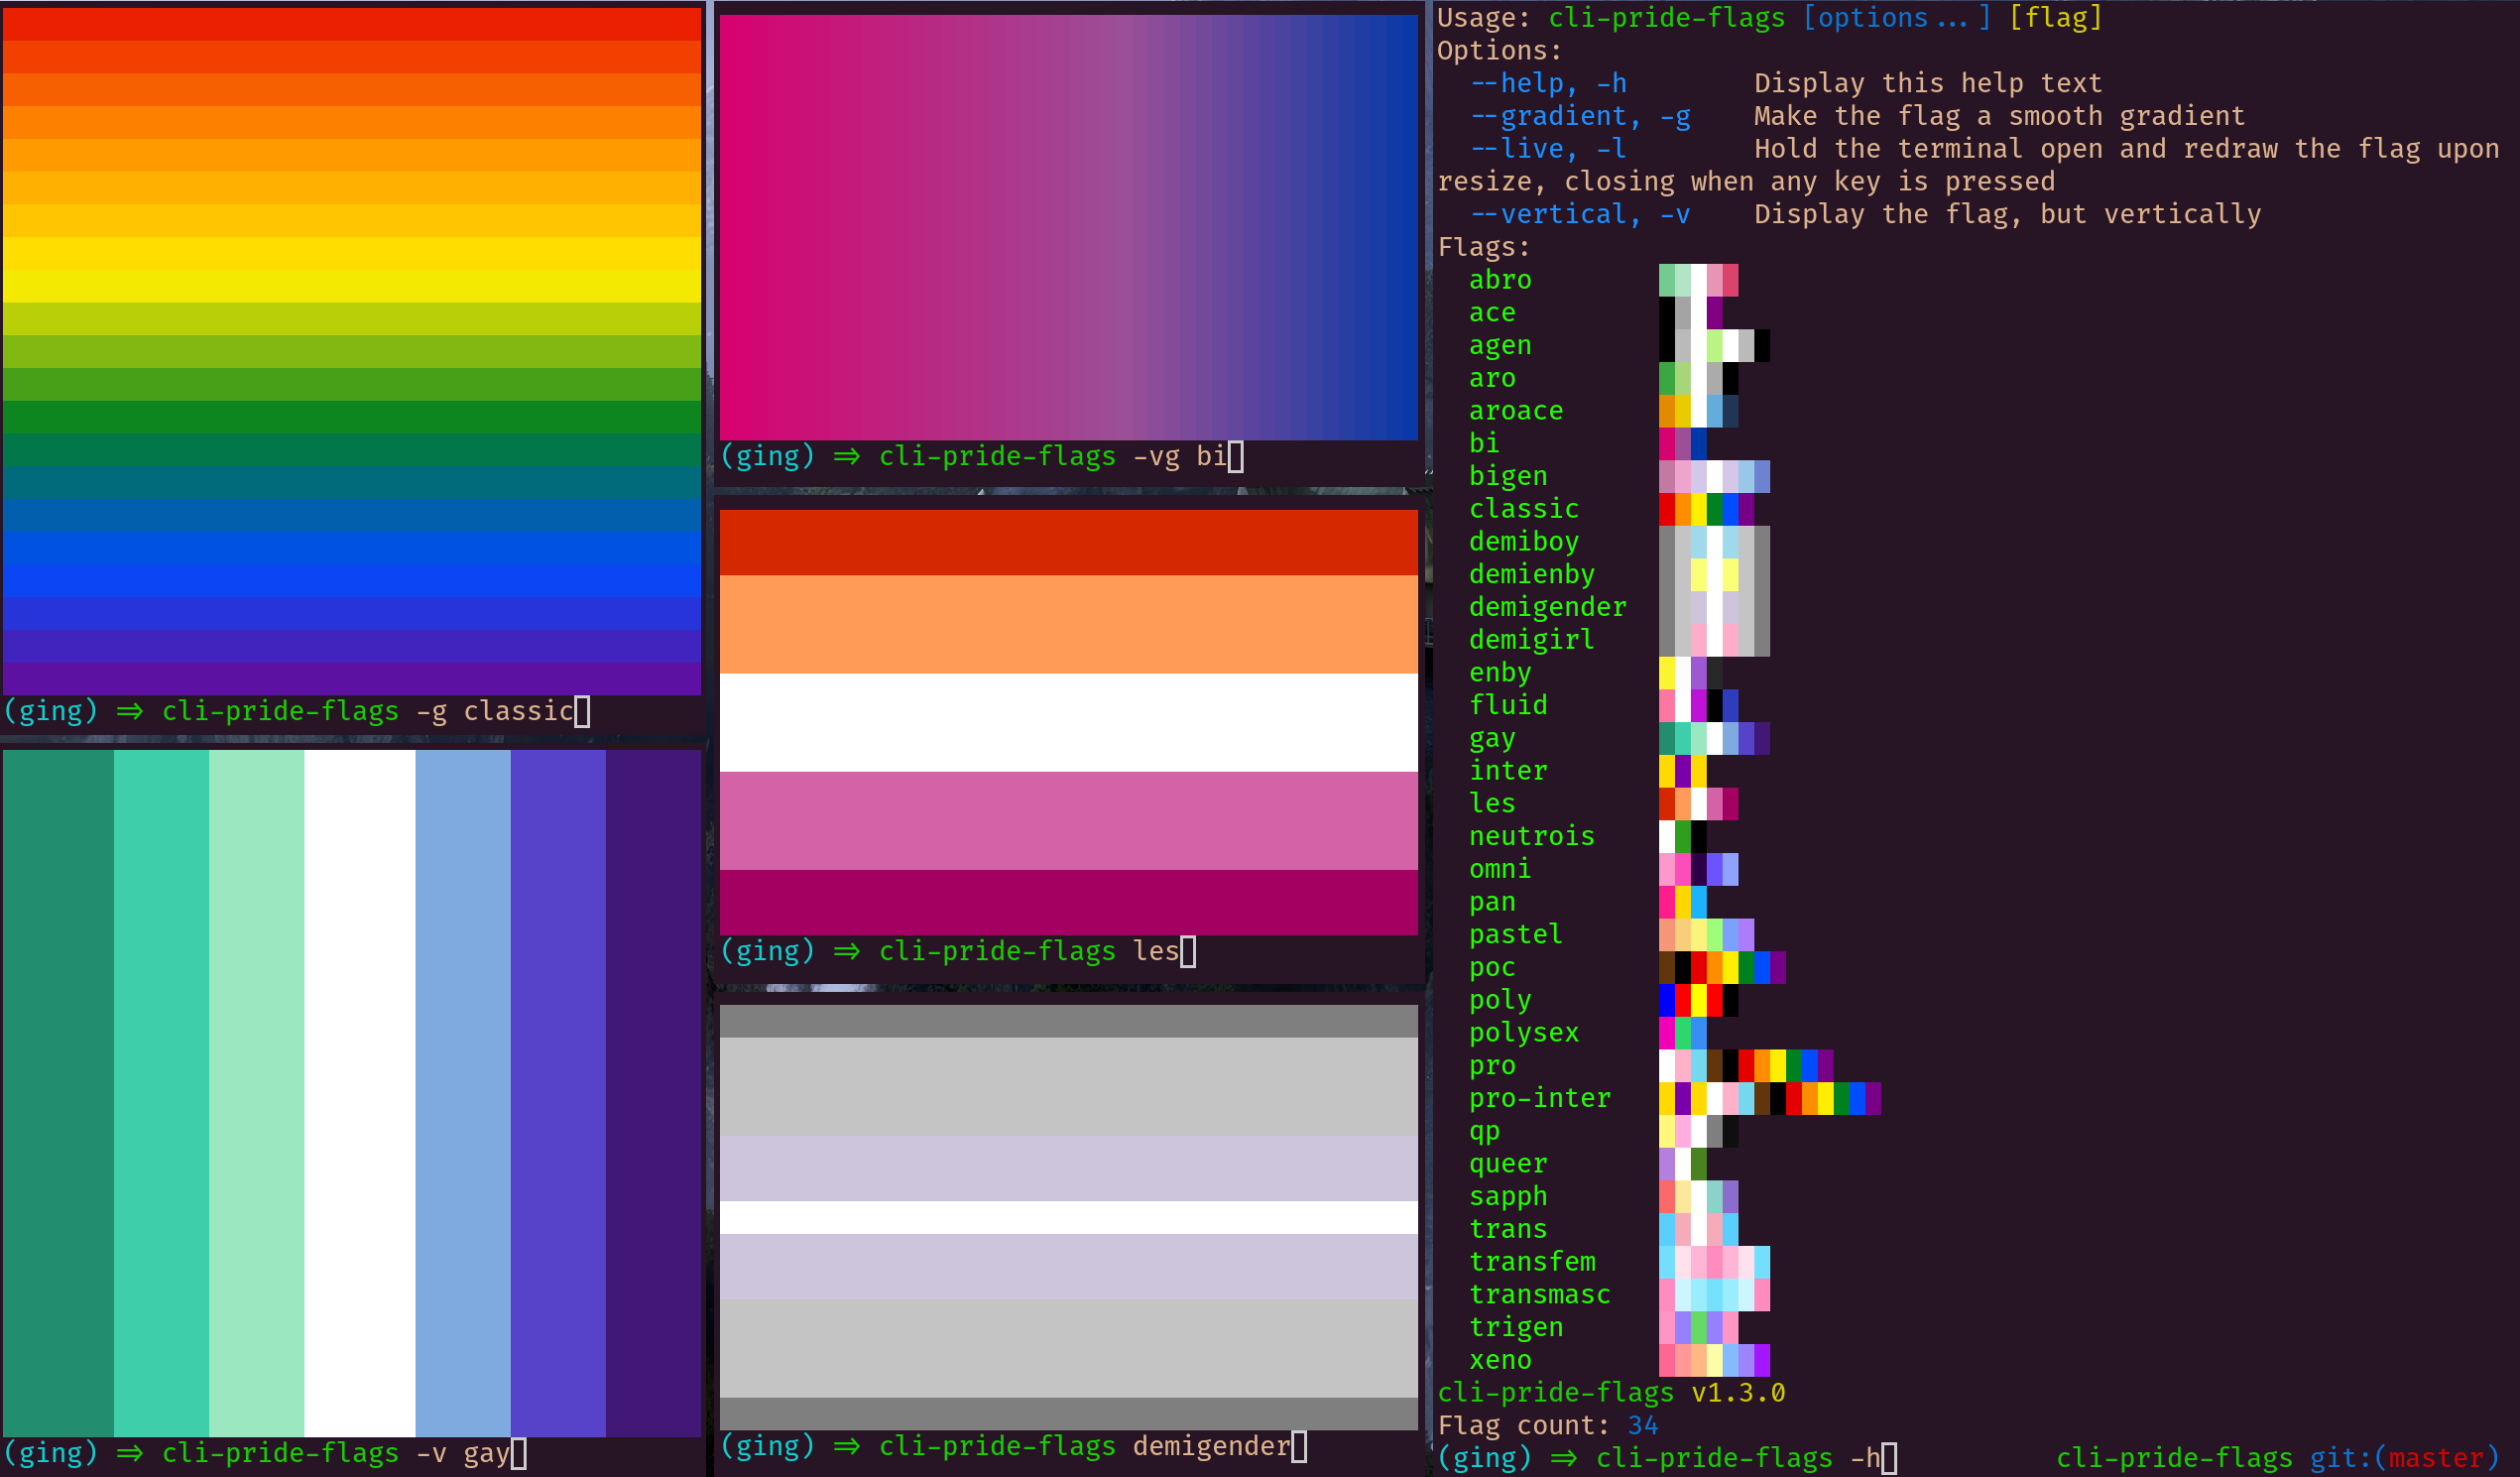Click the 'demigender' entry in flags list
Viewport: 2520px width, 1477px height.
pos(1547,607)
